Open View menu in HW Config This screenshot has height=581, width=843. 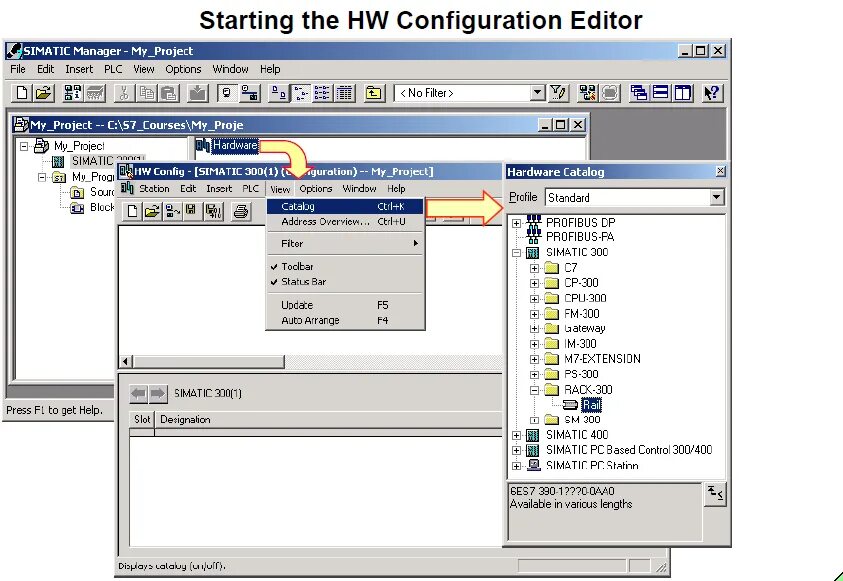click(280, 189)
